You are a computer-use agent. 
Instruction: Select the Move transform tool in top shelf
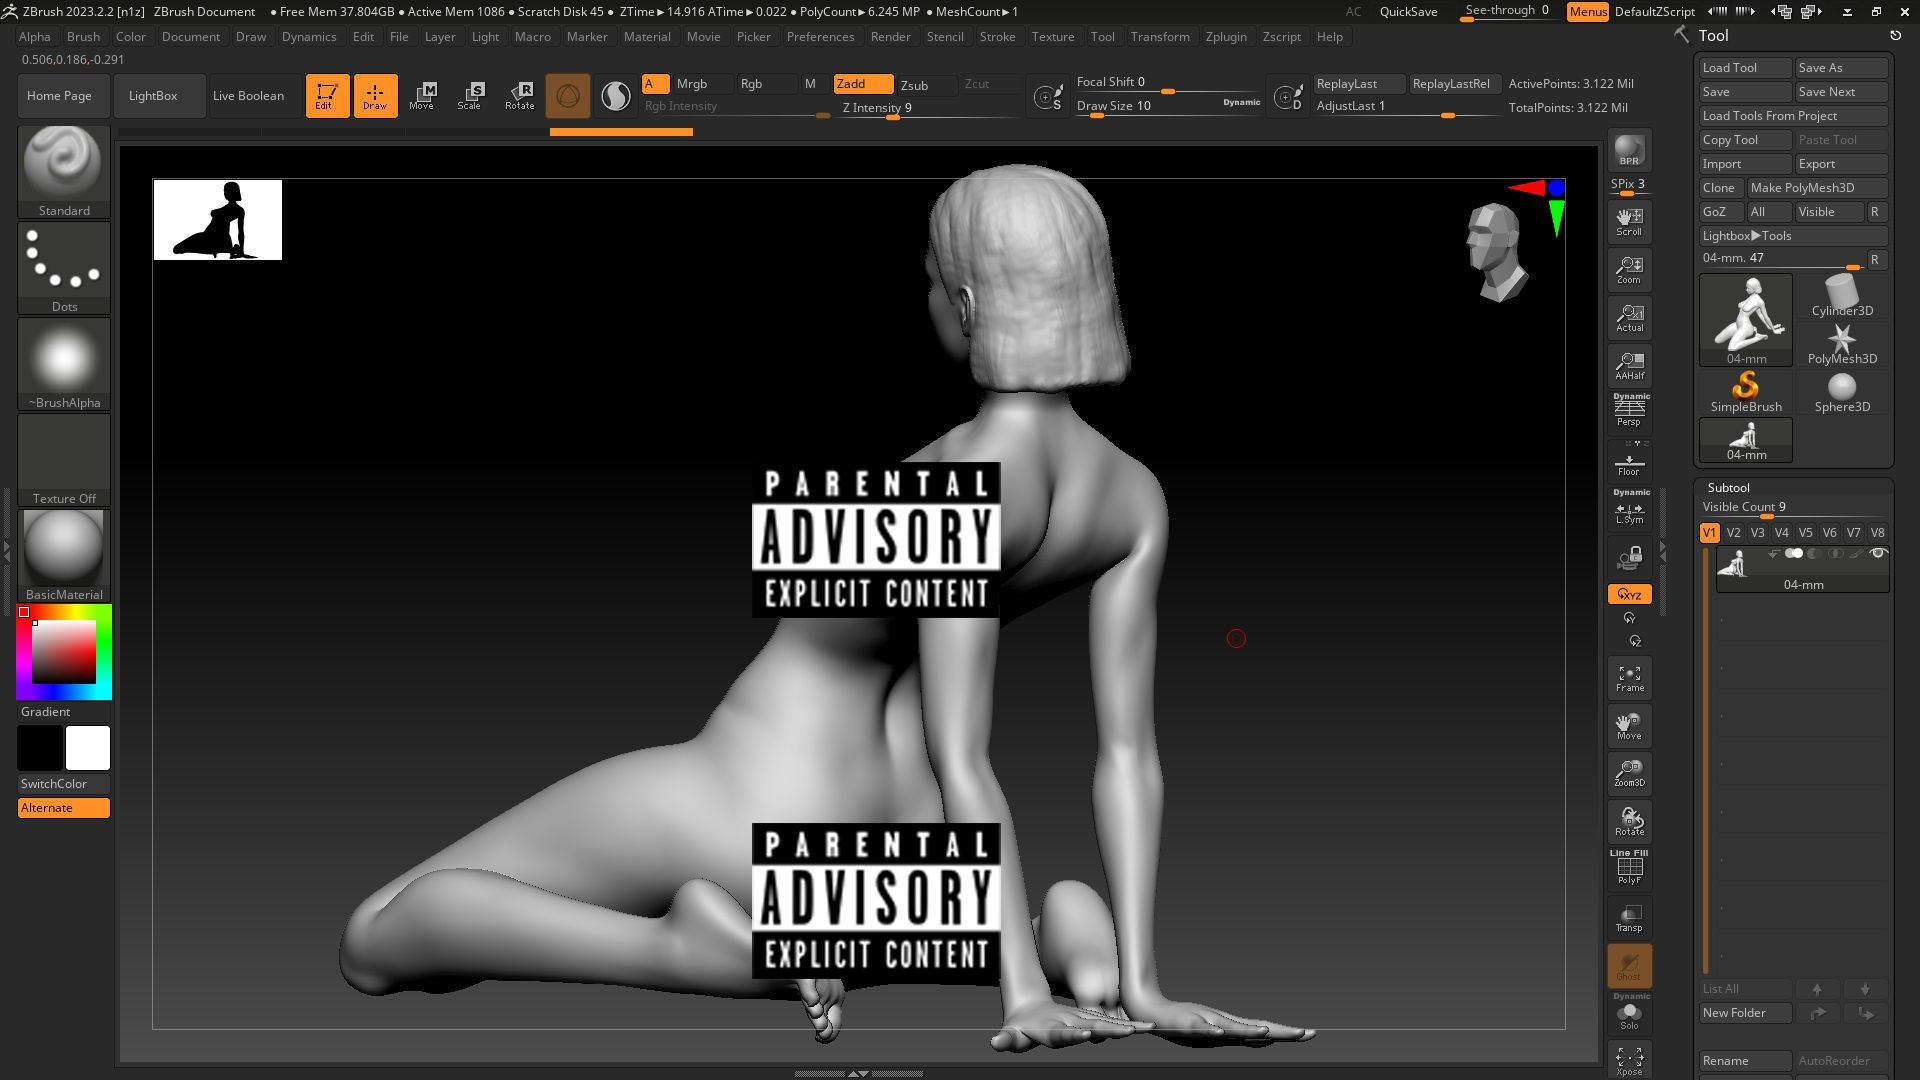click(422, 96)
